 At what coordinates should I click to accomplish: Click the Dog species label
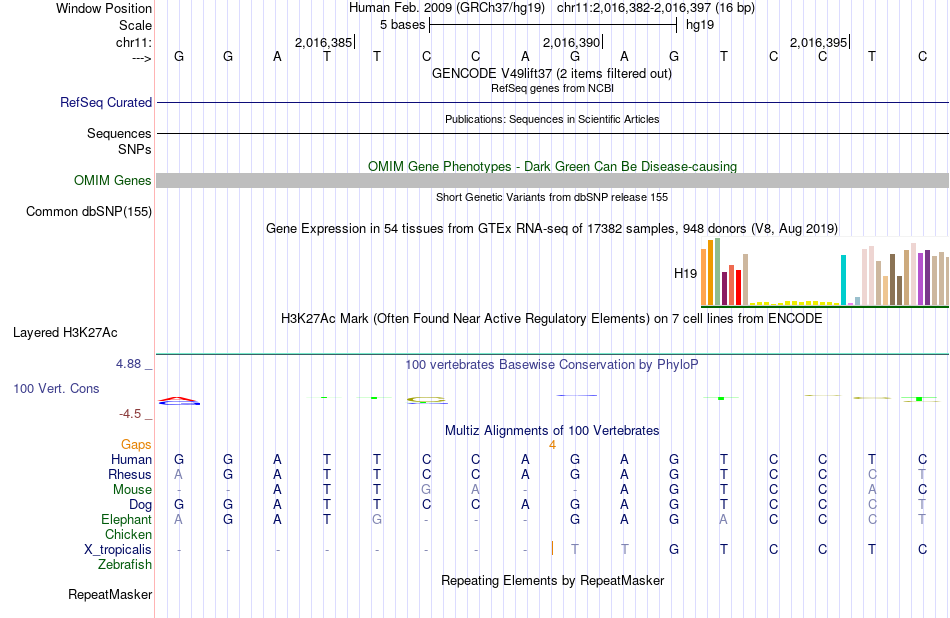coord(140,505)
